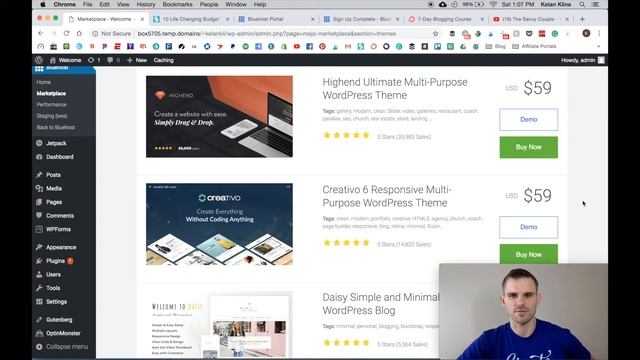Open the Chrome menu in menu bar
The image size is (640, 360).
(x=64, y=4)
